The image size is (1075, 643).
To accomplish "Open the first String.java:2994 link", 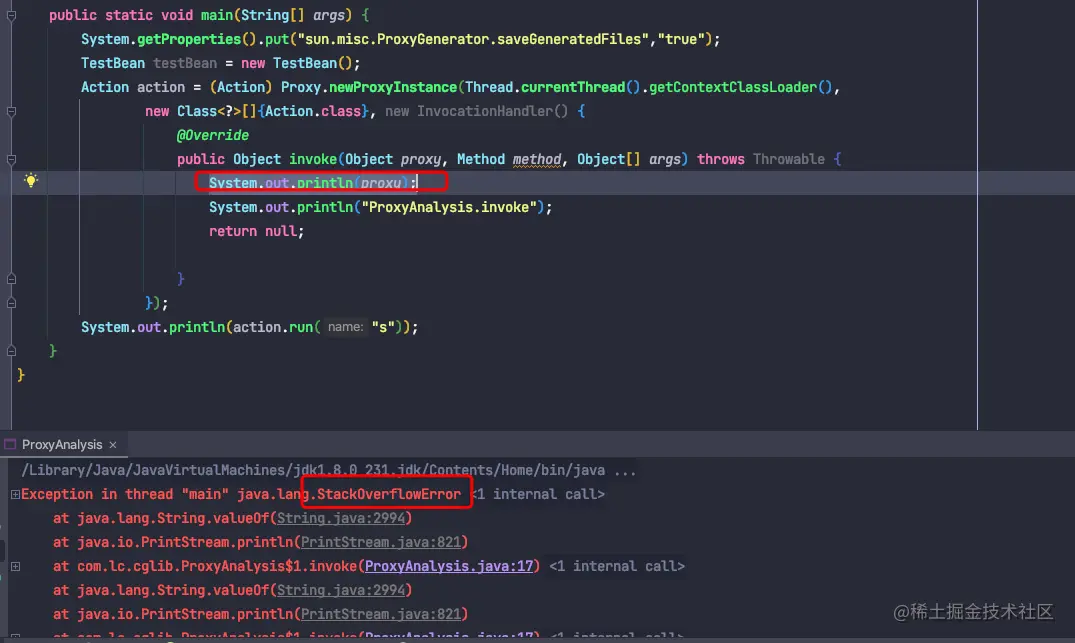I will click(341, 518).
